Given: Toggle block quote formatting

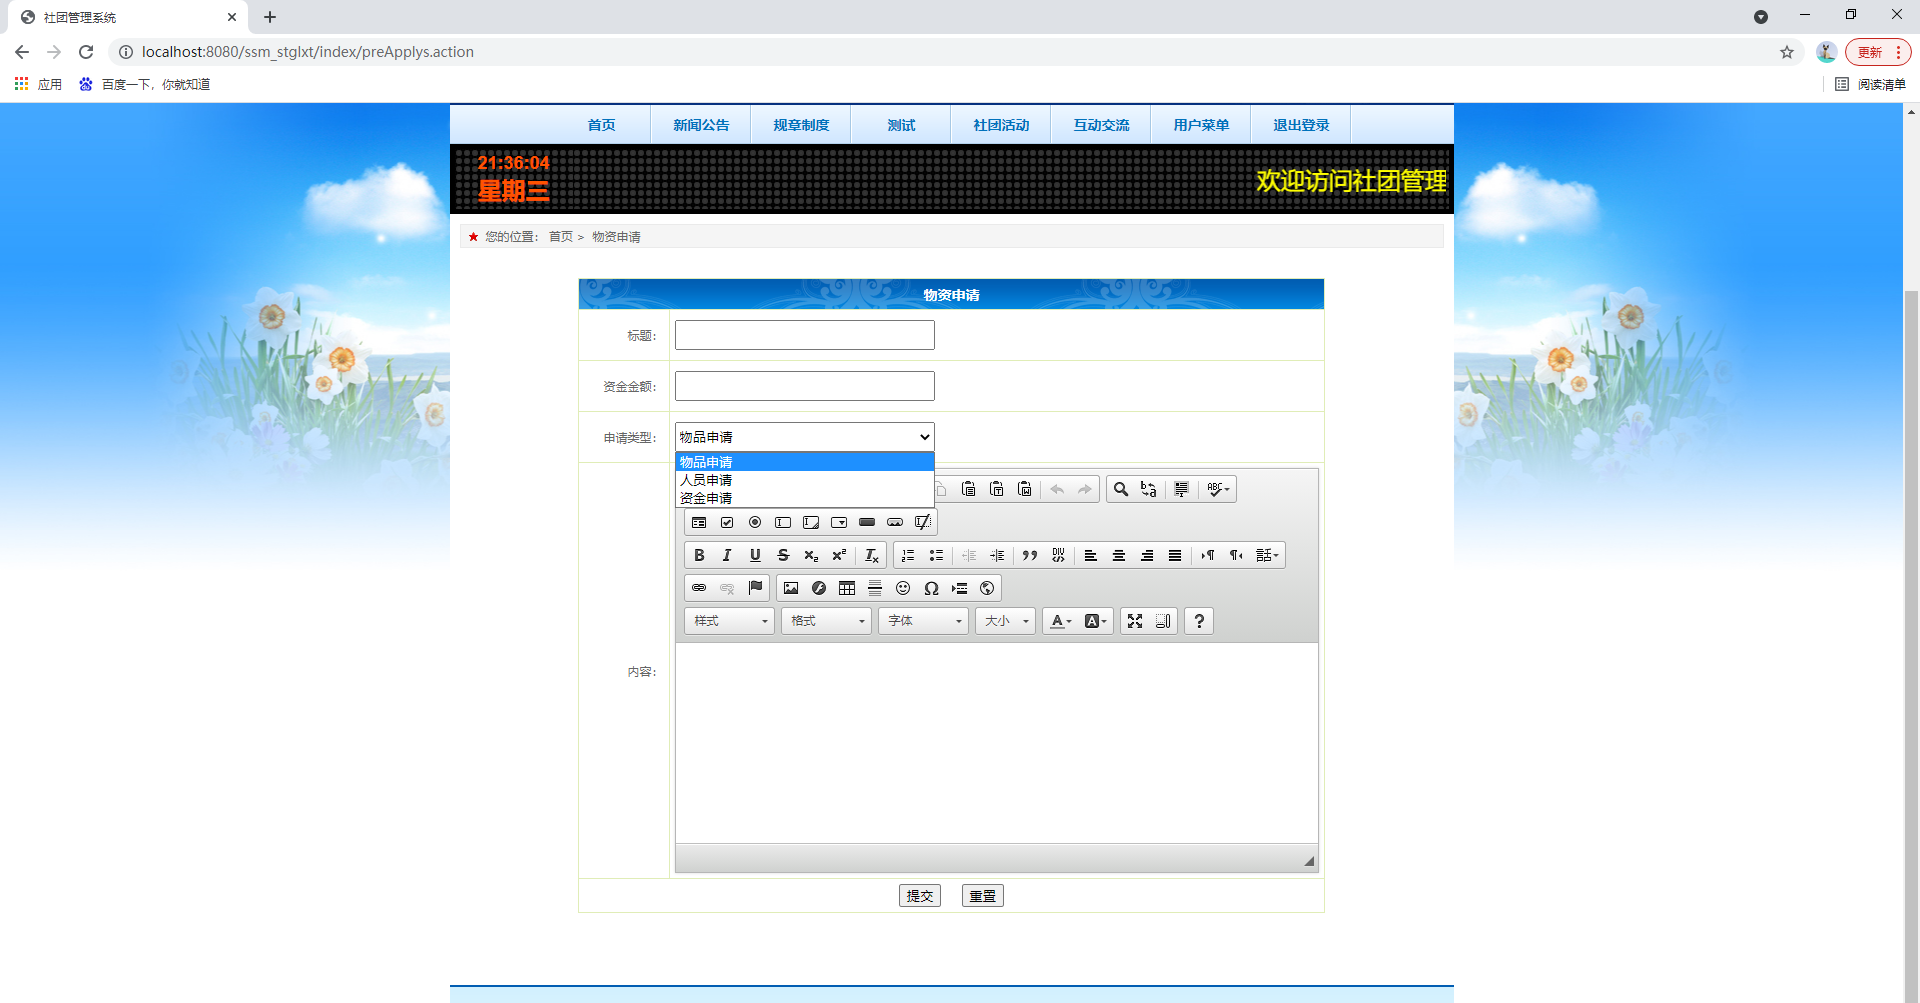Looking at the screenshot, I should [x=1030, y=555].
